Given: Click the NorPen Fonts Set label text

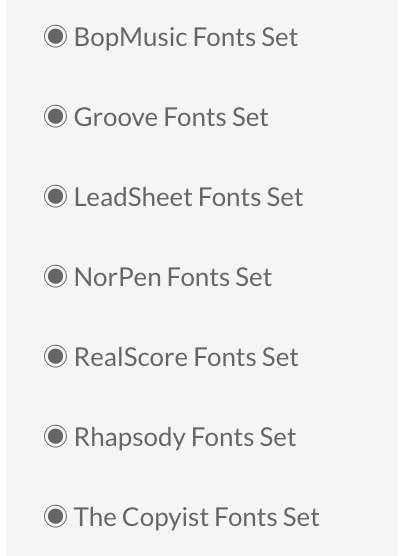Looking at the screenshot, I should point(173,277).
